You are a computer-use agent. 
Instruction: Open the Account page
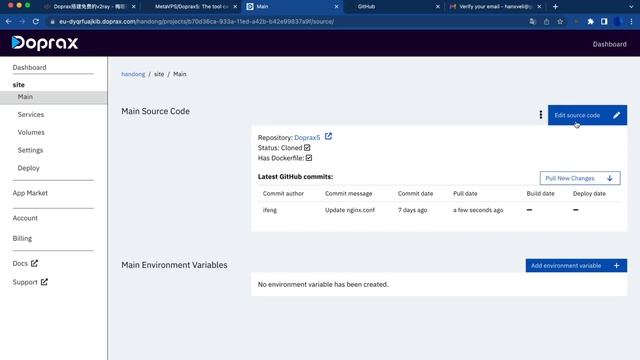click(x=25, y=218)
